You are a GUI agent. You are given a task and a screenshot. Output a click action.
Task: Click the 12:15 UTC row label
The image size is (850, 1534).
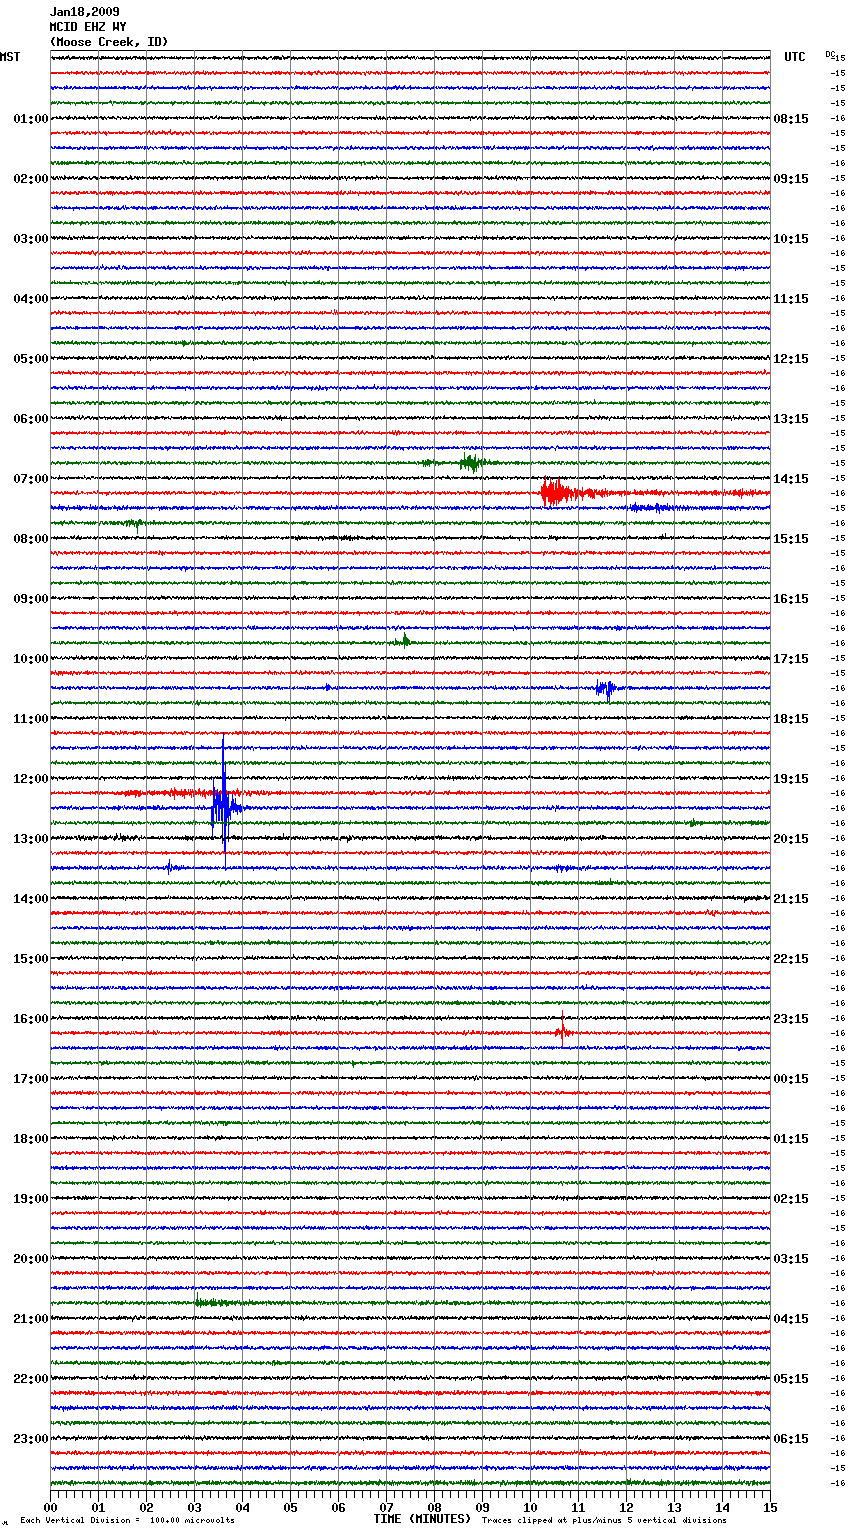tap(791, 359)
